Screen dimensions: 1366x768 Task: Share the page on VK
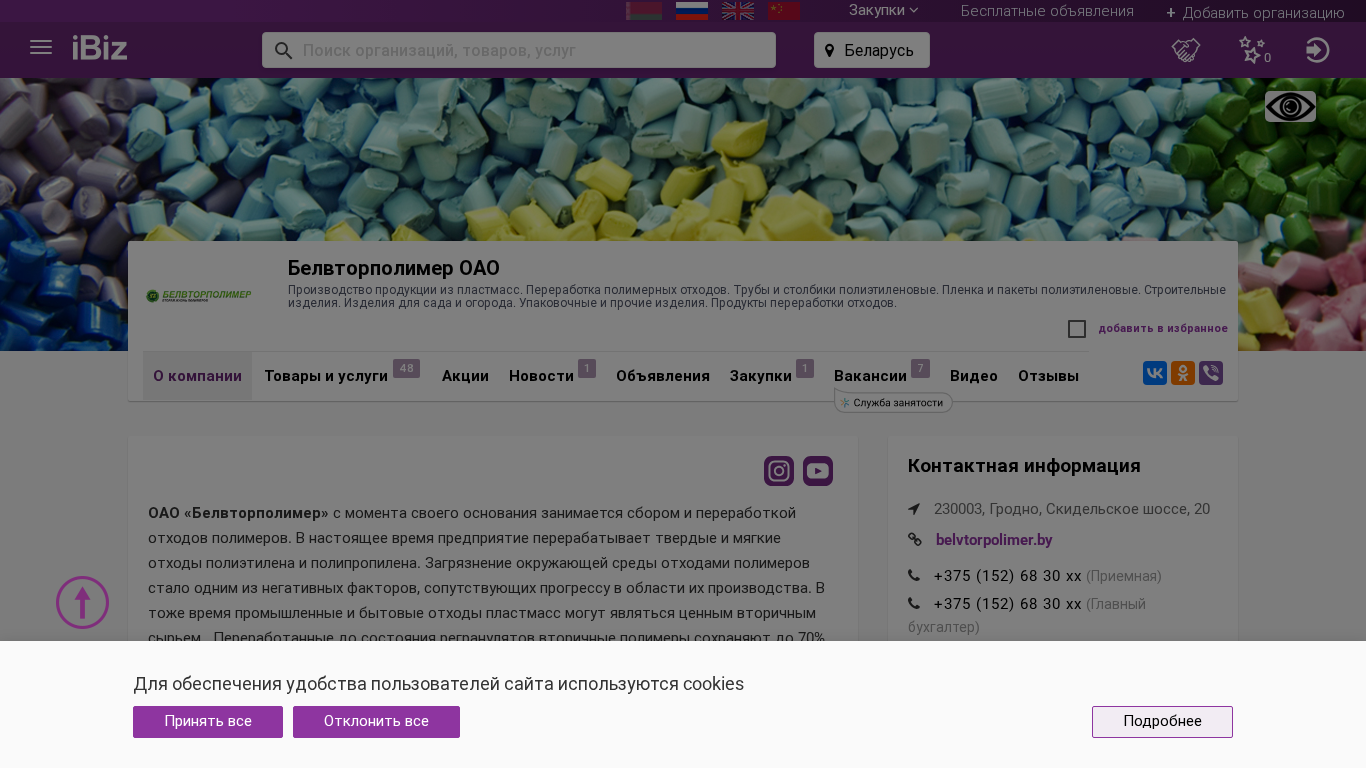[1155, 373]
